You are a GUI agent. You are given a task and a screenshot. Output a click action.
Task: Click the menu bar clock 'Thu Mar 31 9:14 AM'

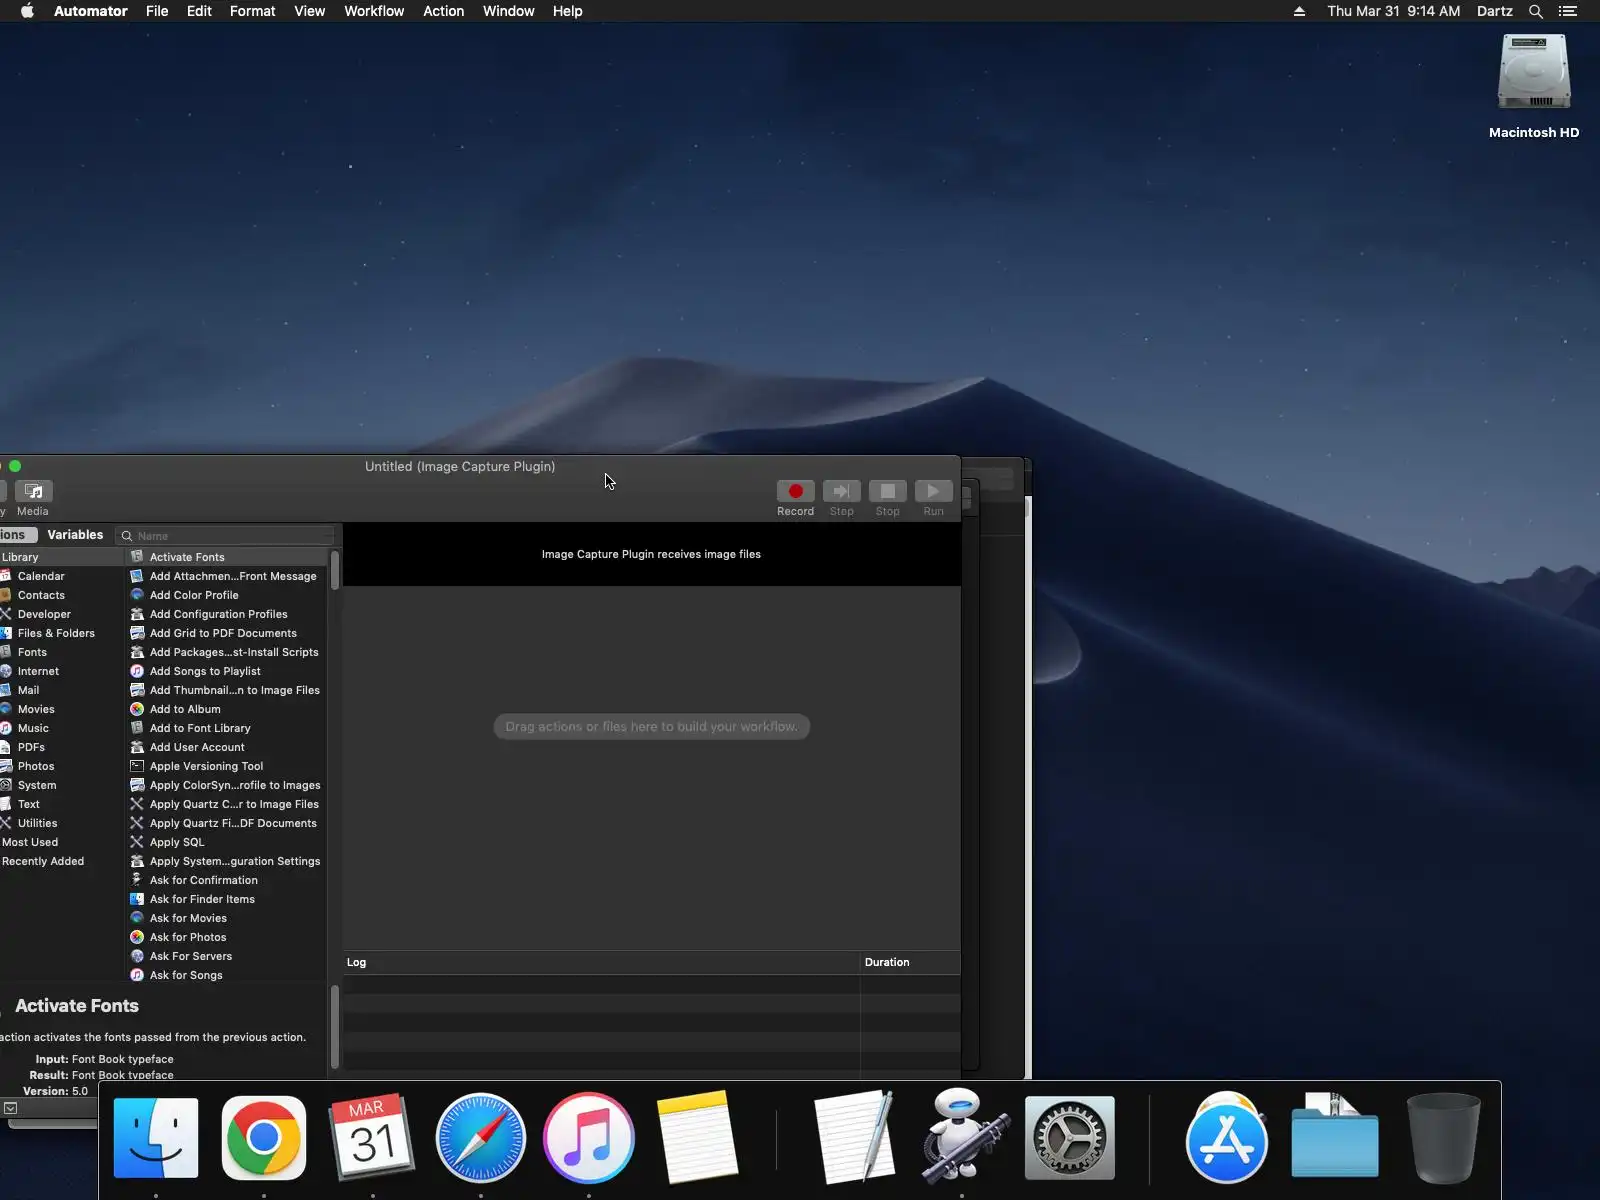(1393, 11)
